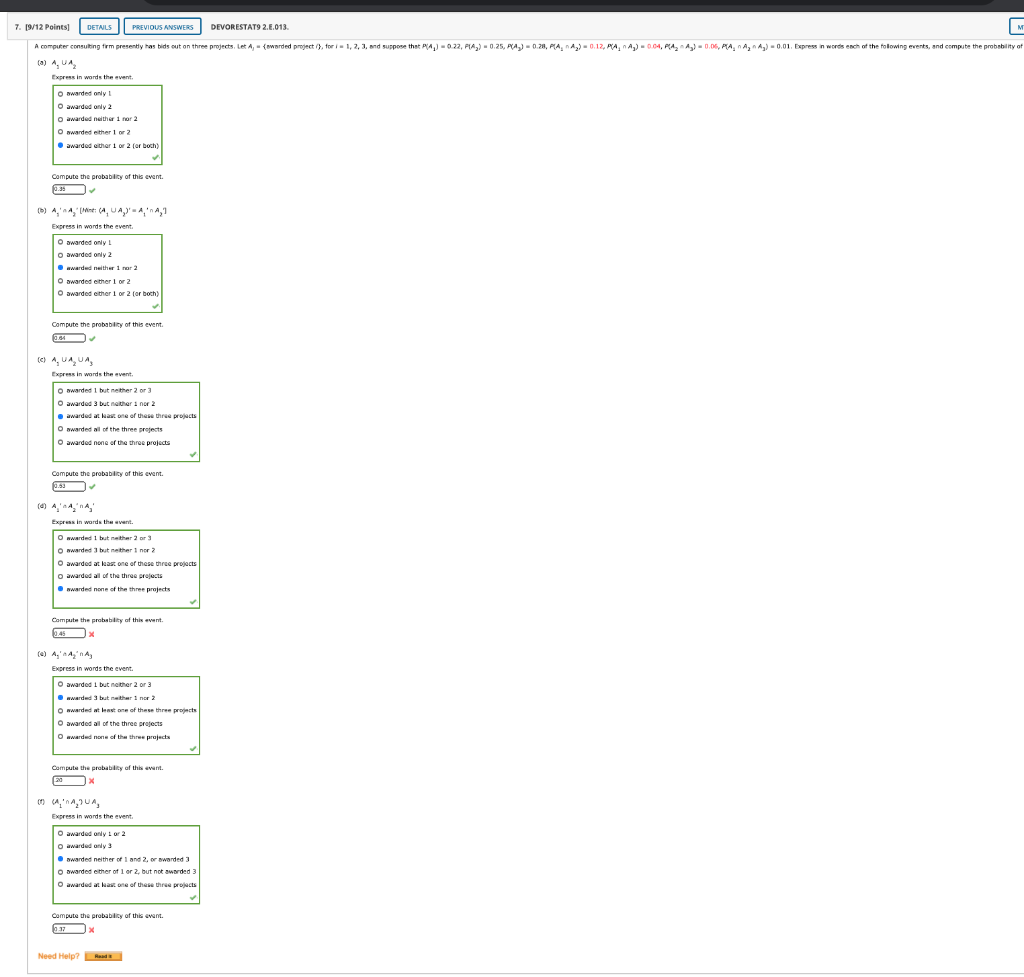Open the PREVIOUS ANSWERS button
The width and height of the screenshot is (1024, 977).
pyautogui.click(x=163, y=27)
